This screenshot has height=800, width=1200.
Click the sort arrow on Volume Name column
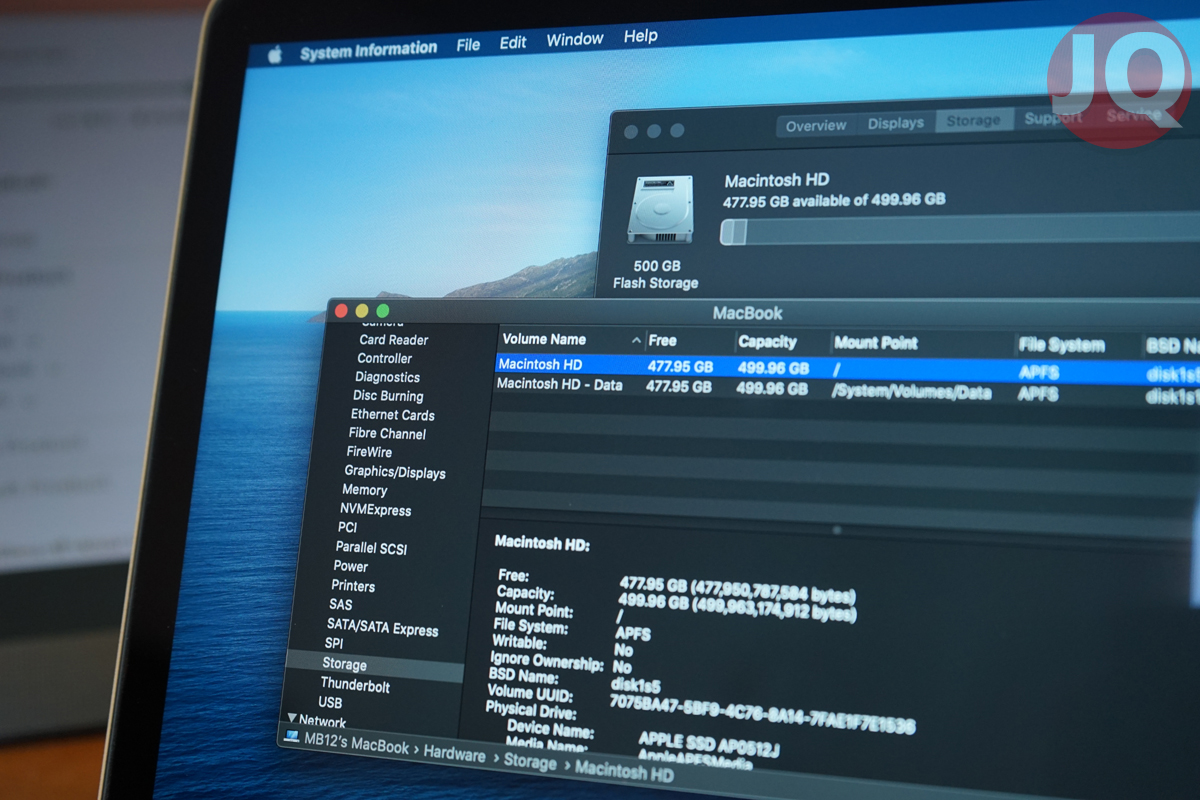(x=638, y=340)
